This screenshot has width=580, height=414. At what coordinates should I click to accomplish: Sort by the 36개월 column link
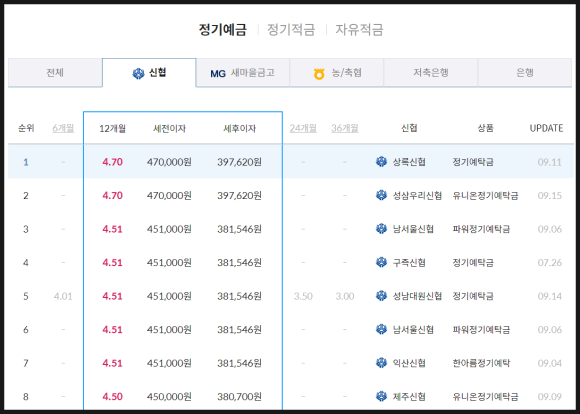(345, 128)
